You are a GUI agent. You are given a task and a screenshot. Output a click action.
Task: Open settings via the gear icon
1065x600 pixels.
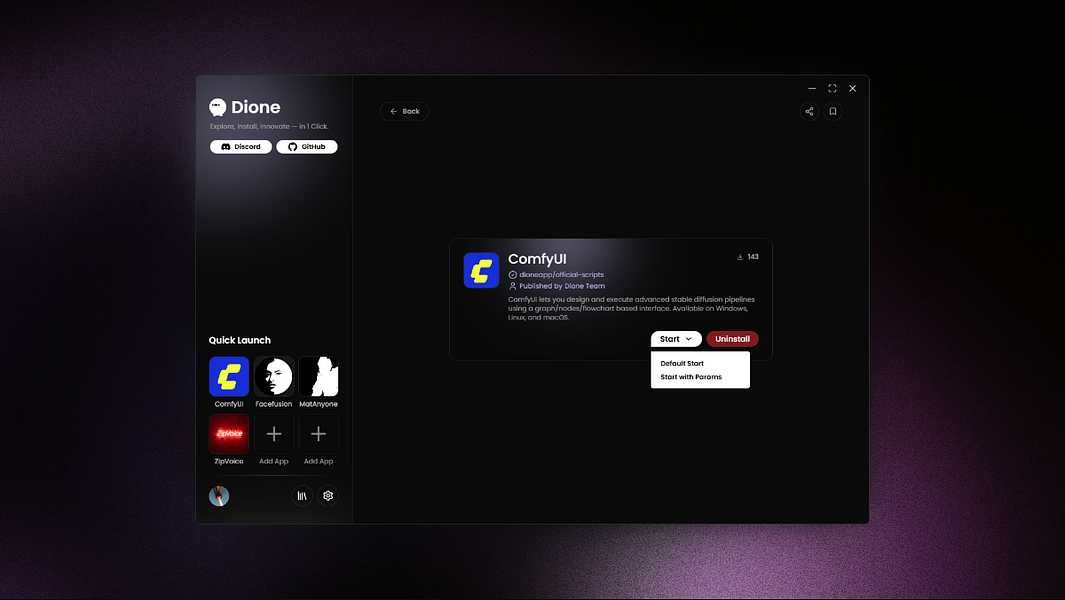328,496
